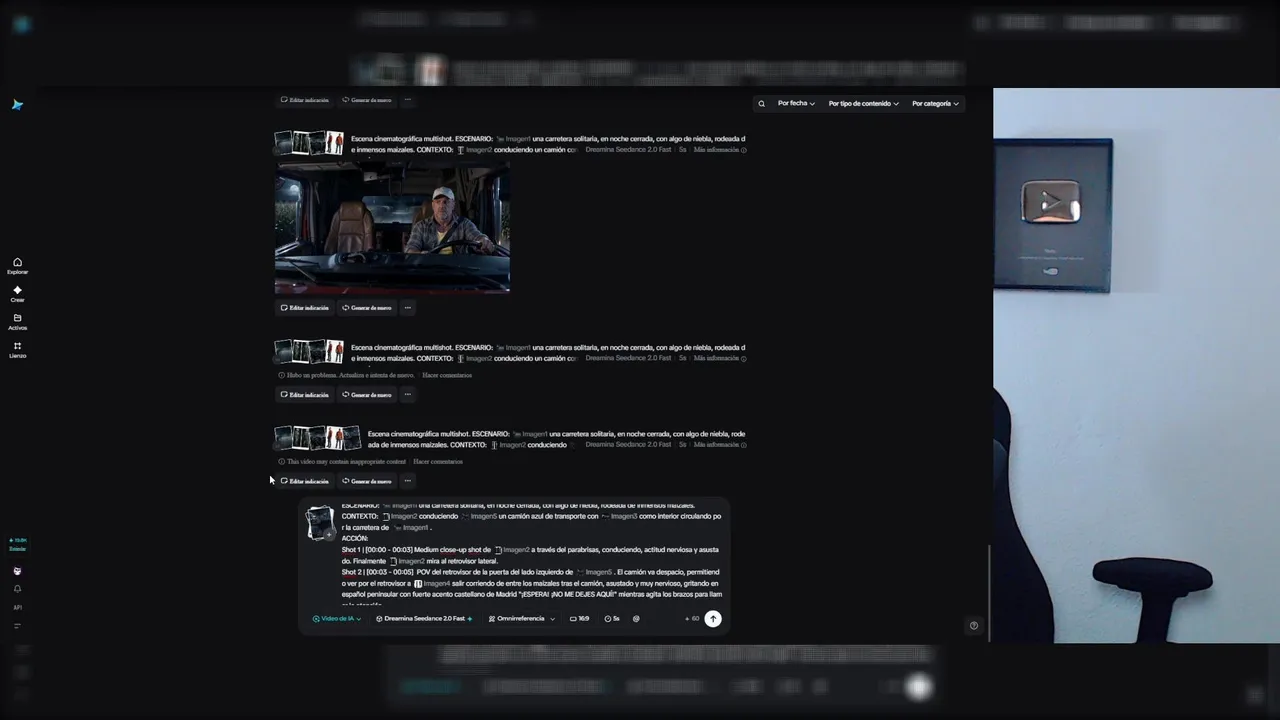
Task: Open reference thumbnails of the inappropriate content prompt
Action: (318, 438)
